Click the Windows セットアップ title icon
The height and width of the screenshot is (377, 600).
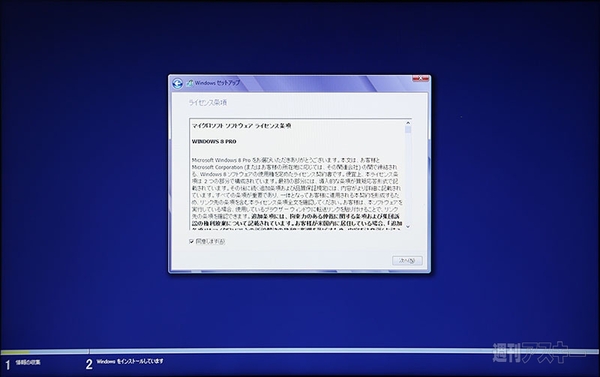[189, 83]
